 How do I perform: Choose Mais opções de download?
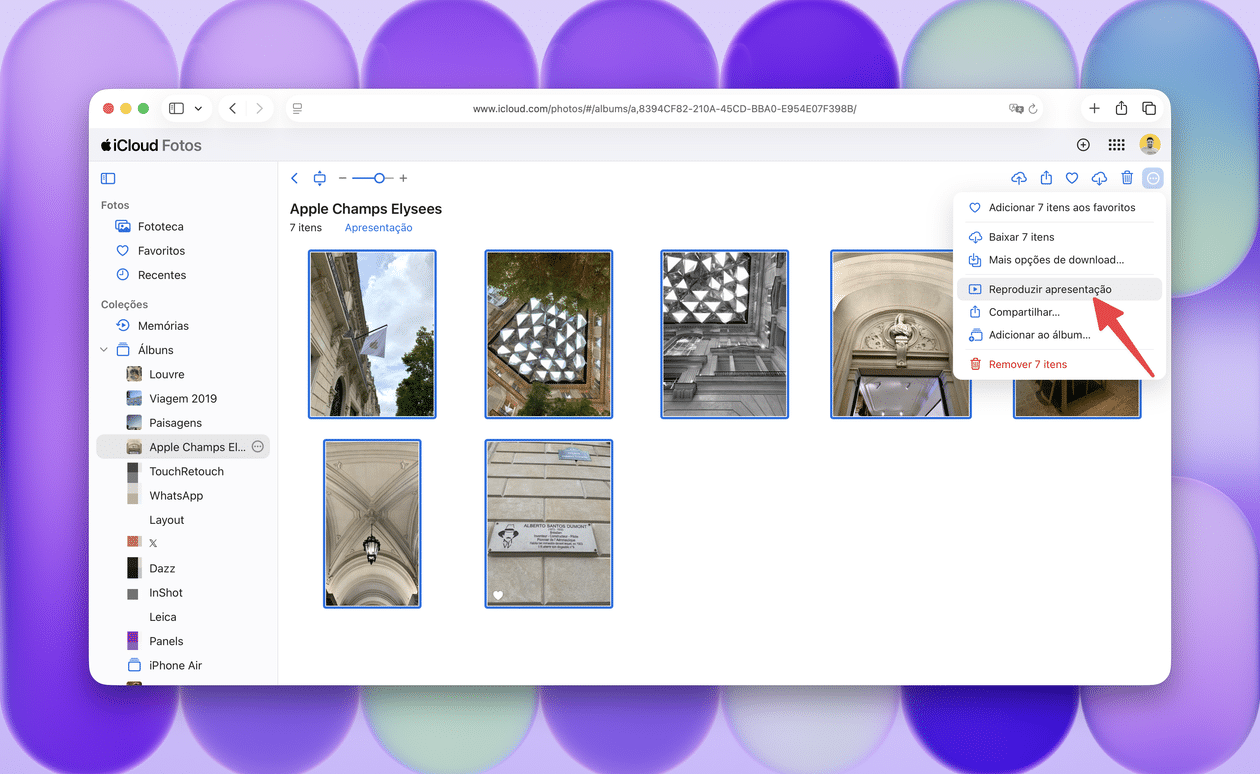(x=1059, y=260)
